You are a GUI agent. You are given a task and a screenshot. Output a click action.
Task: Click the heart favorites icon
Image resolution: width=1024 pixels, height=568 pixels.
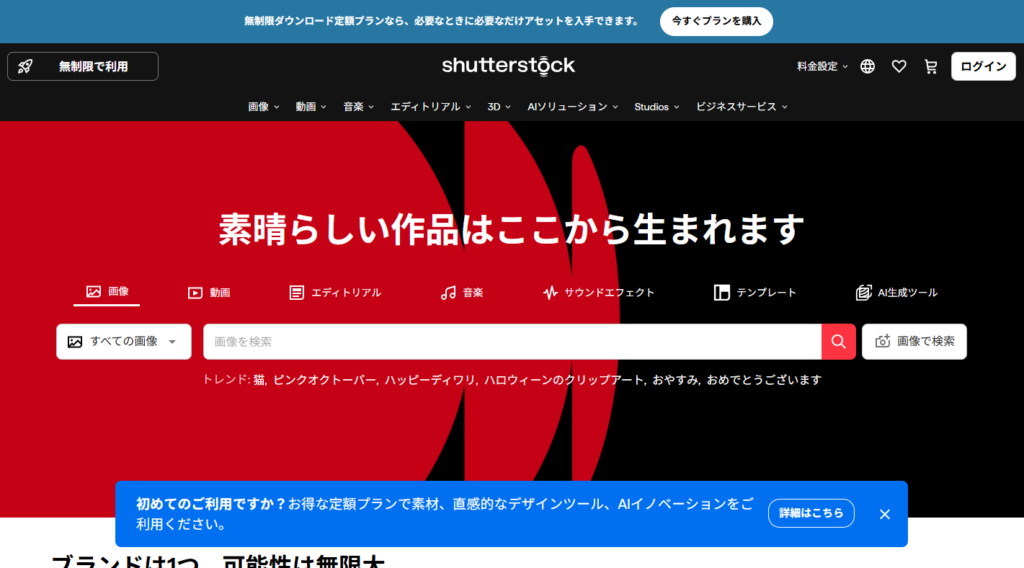(x=899, y=66)
